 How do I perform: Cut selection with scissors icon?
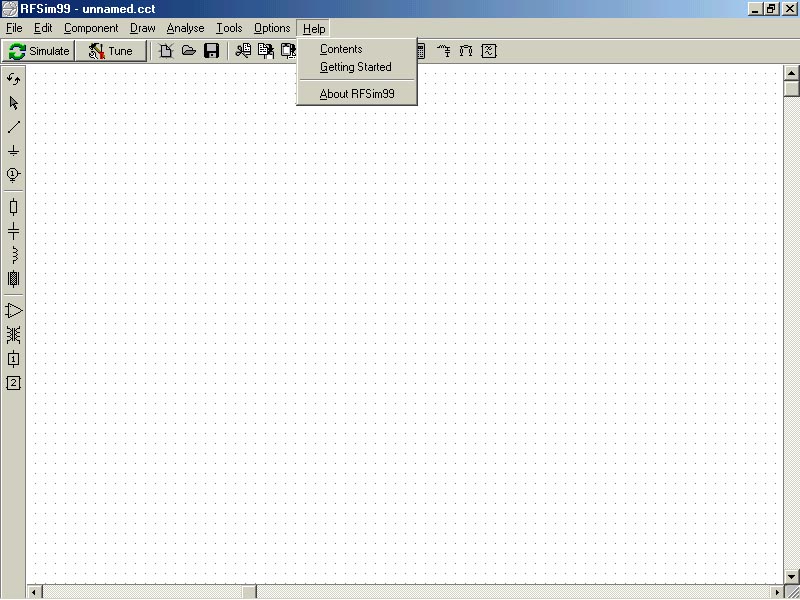(243, 51)
